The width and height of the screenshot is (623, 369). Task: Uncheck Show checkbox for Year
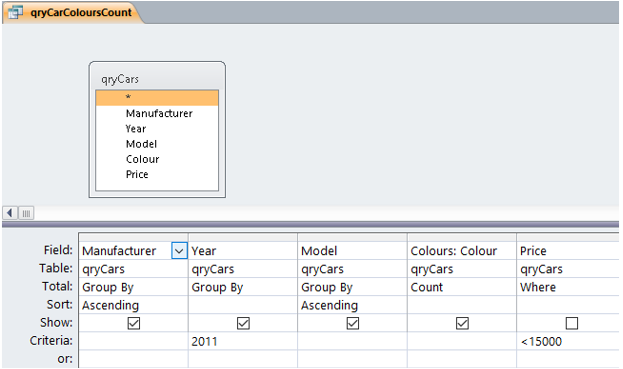tap(243, 323)
